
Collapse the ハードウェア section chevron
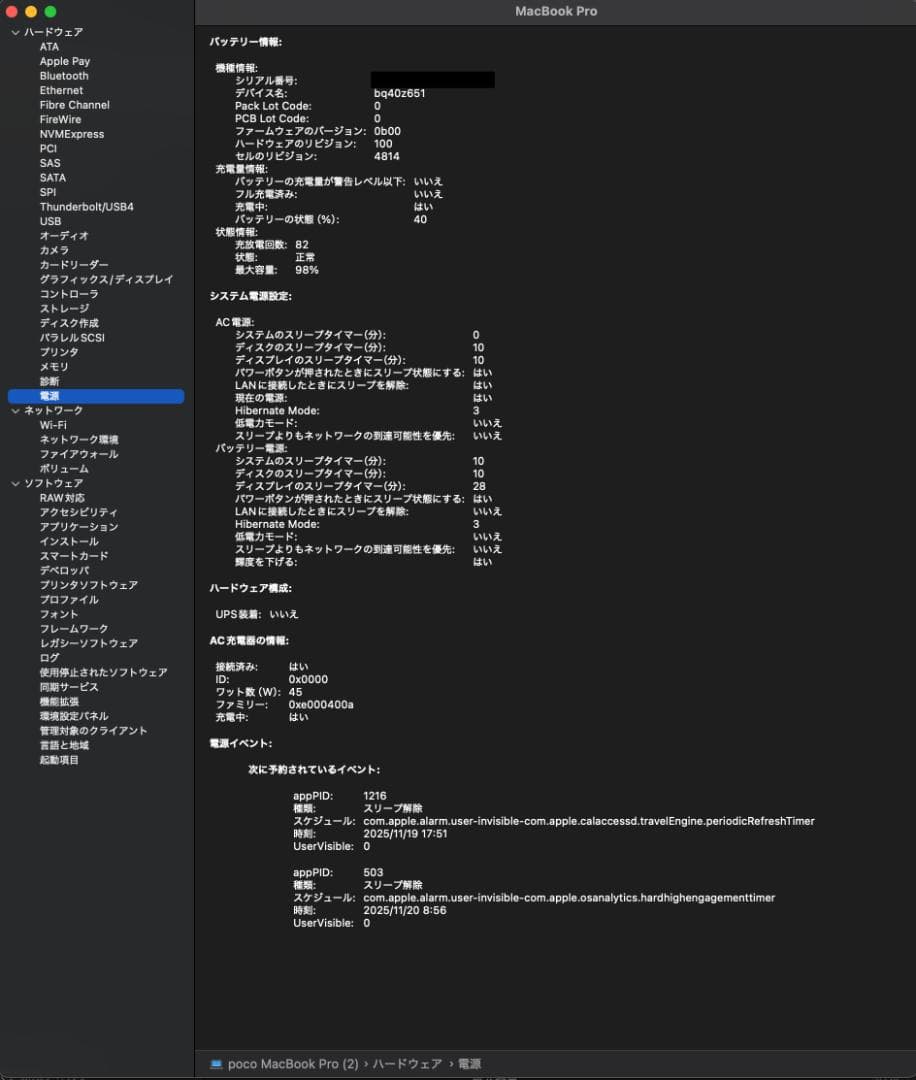tap(15, 32)
